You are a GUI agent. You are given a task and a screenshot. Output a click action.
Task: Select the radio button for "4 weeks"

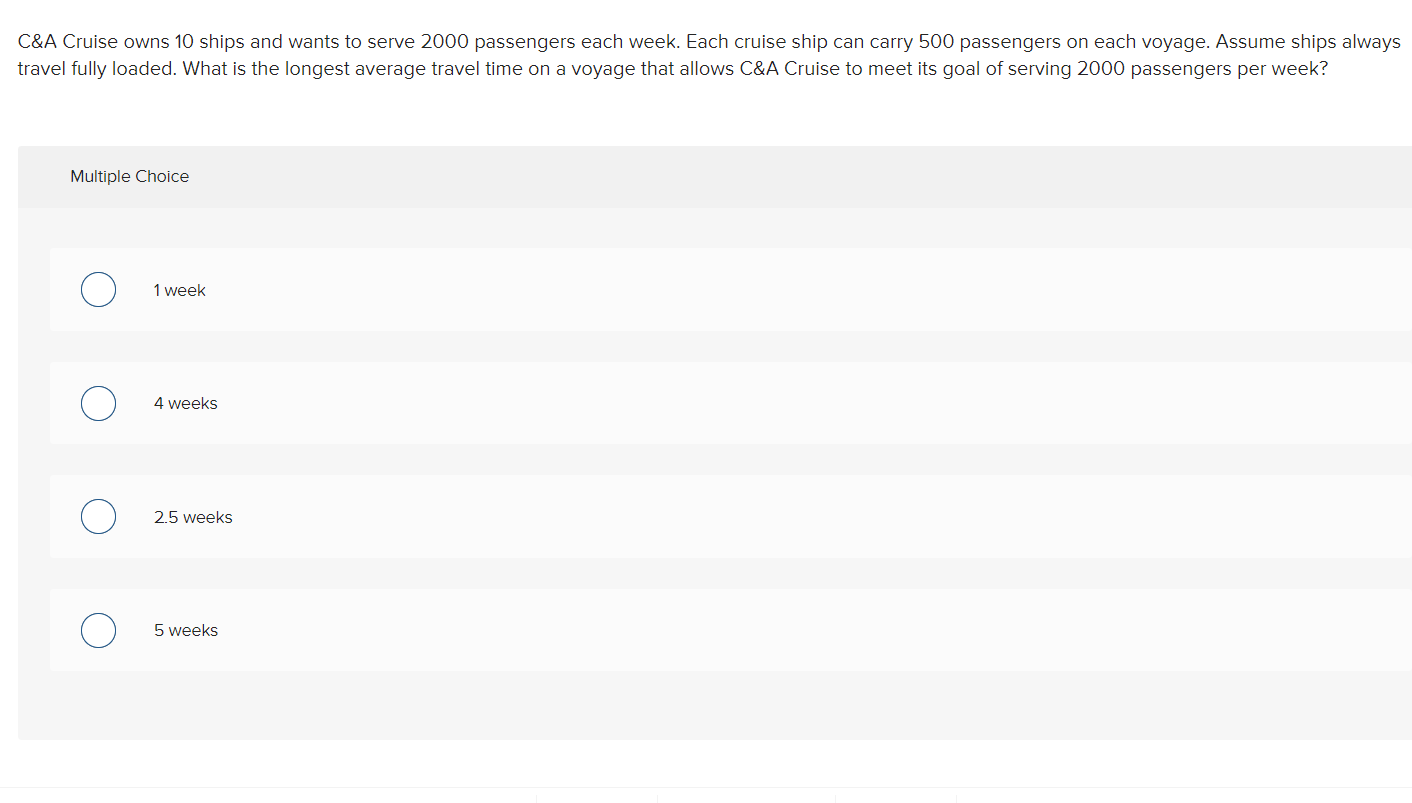coord(98,403)
